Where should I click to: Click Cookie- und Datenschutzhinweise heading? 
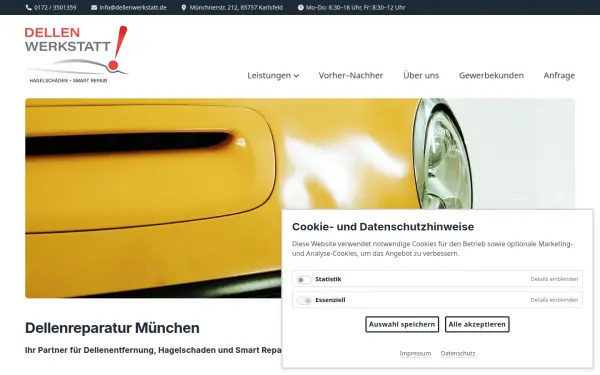click(x=383, y=227)
